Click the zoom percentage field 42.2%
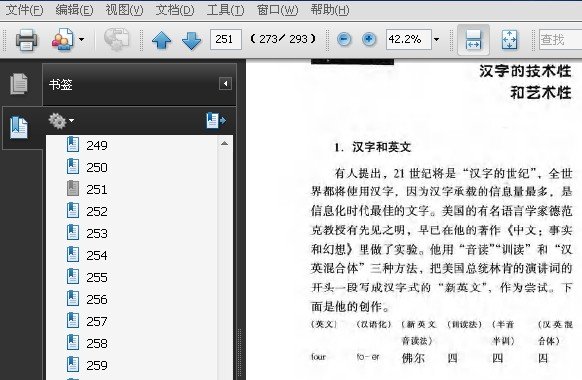The image size is (582, 380). pos(409,39)
